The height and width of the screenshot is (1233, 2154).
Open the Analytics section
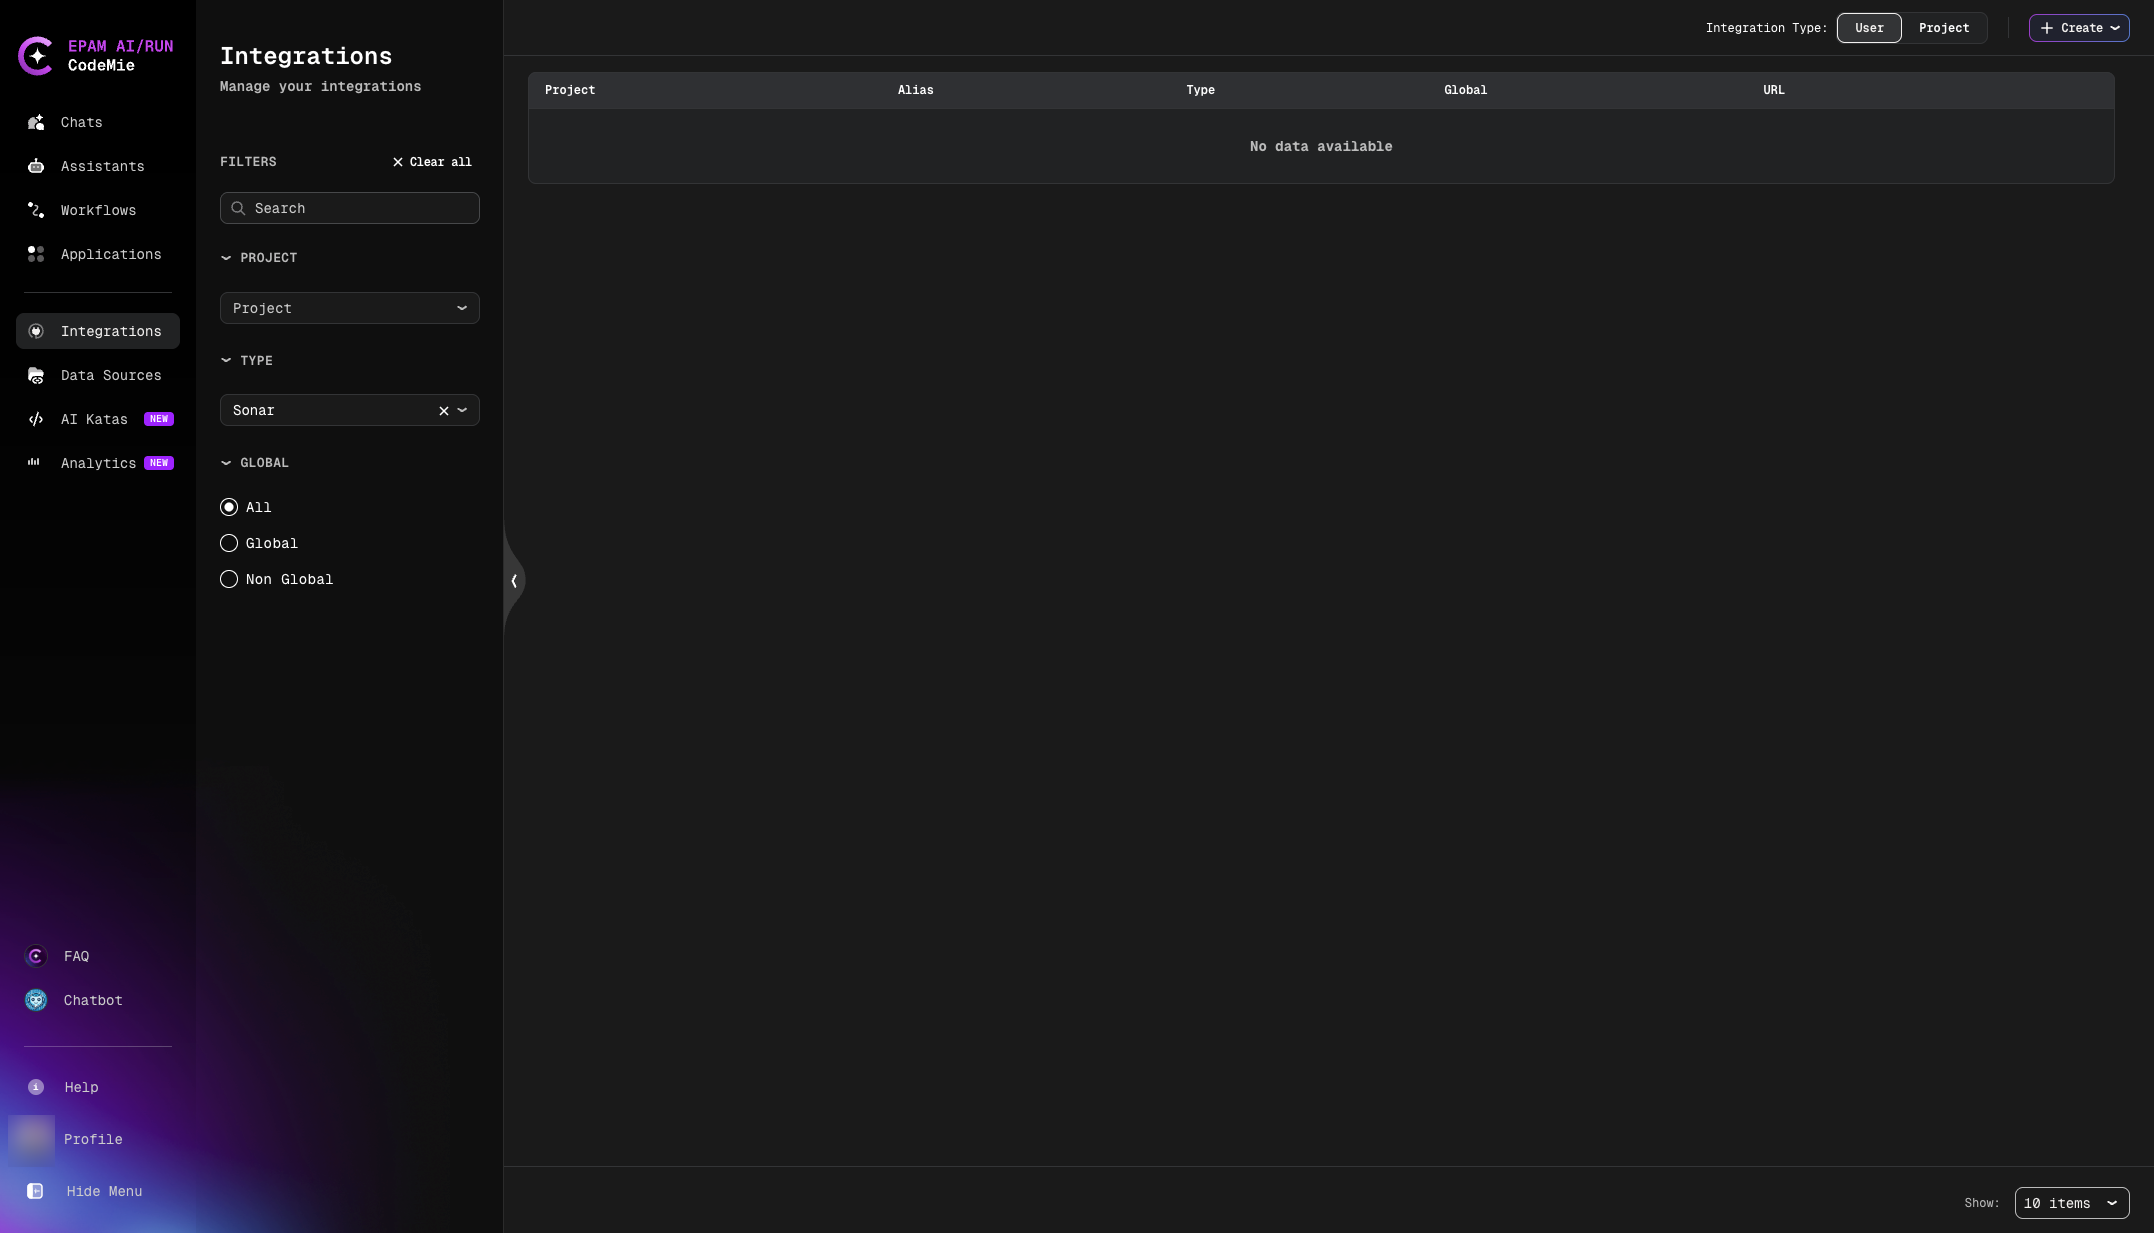[97, 463]
